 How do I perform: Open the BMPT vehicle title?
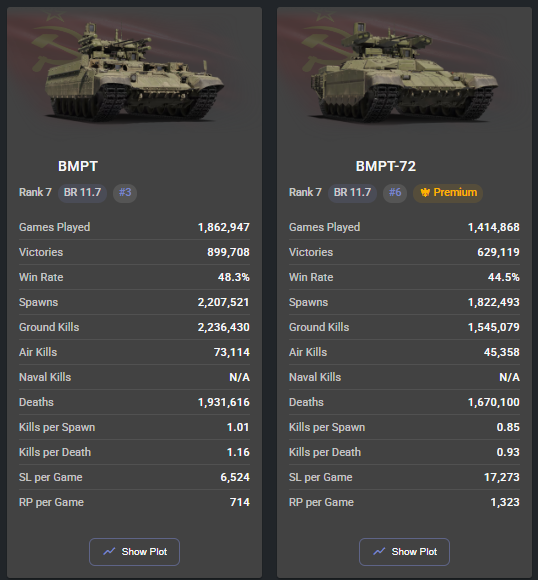pos(78,166)
